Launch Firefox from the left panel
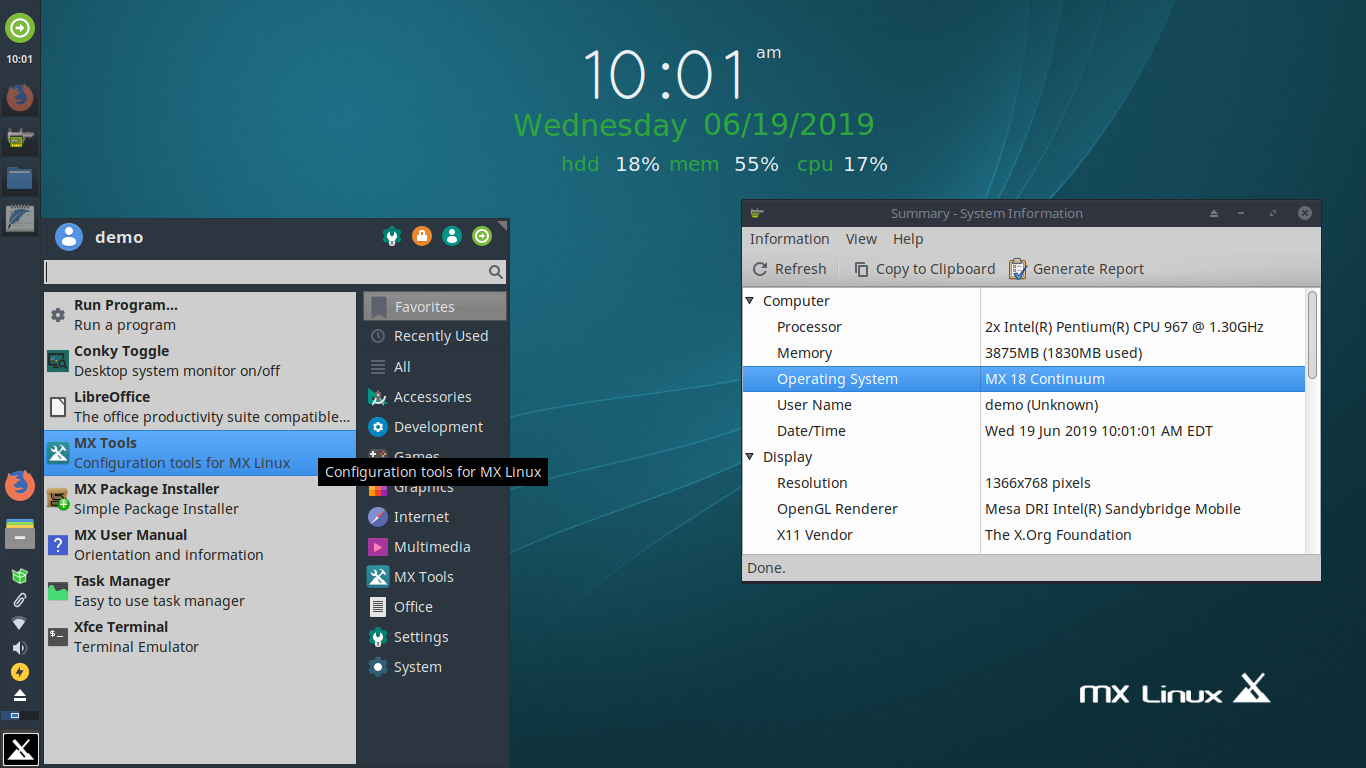Viewport: 1366px width, 768px height. pos(20,97)
